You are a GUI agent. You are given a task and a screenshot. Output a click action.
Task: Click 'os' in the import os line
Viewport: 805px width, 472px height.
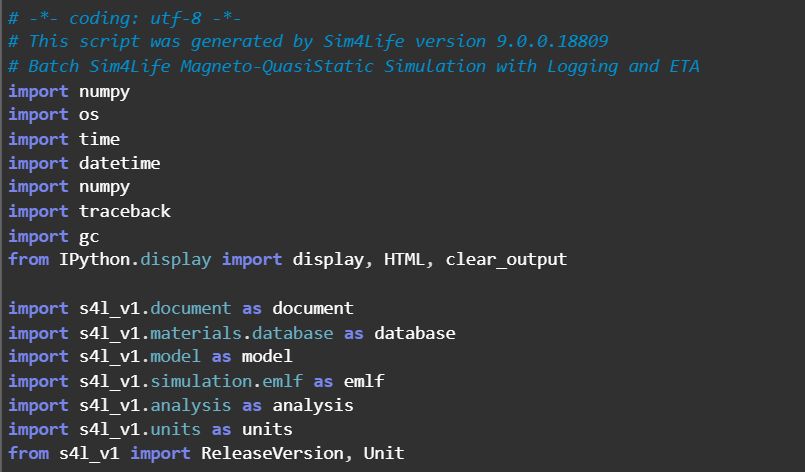point(89,114)
